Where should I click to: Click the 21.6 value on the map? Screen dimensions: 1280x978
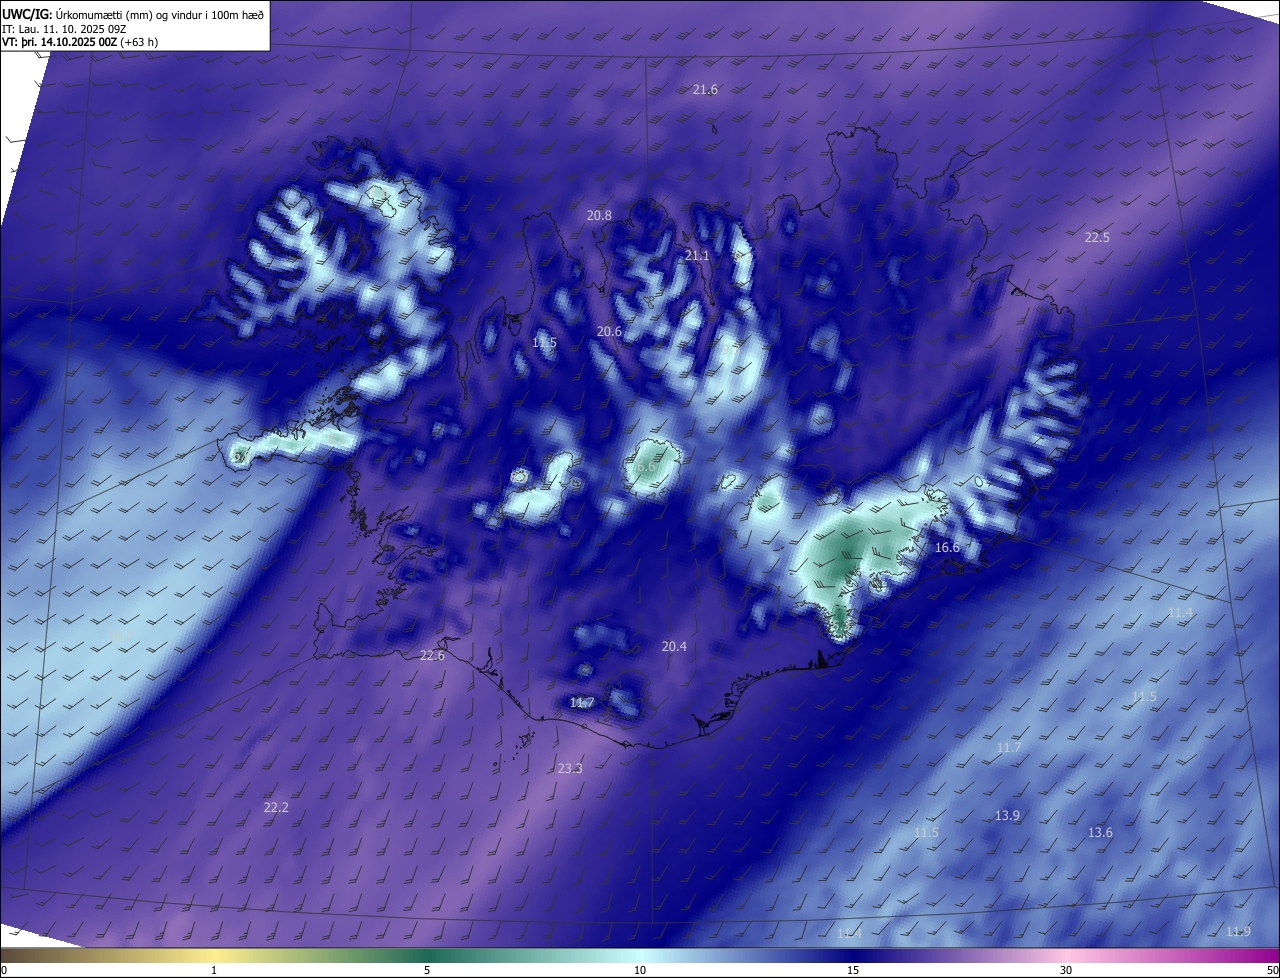point(705,90)
